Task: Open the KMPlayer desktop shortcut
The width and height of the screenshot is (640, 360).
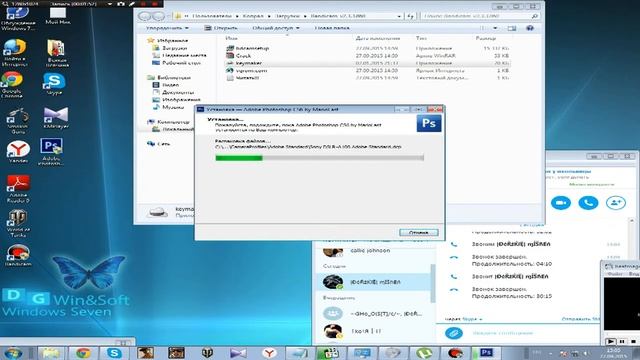Action: point(56,118)
